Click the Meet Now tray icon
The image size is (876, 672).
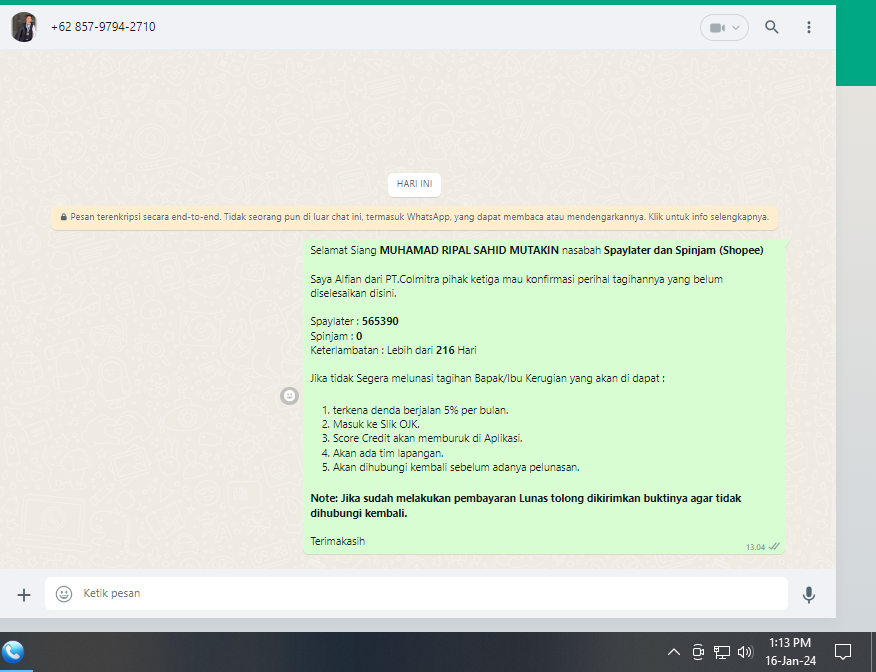click(x=698, y=652)
